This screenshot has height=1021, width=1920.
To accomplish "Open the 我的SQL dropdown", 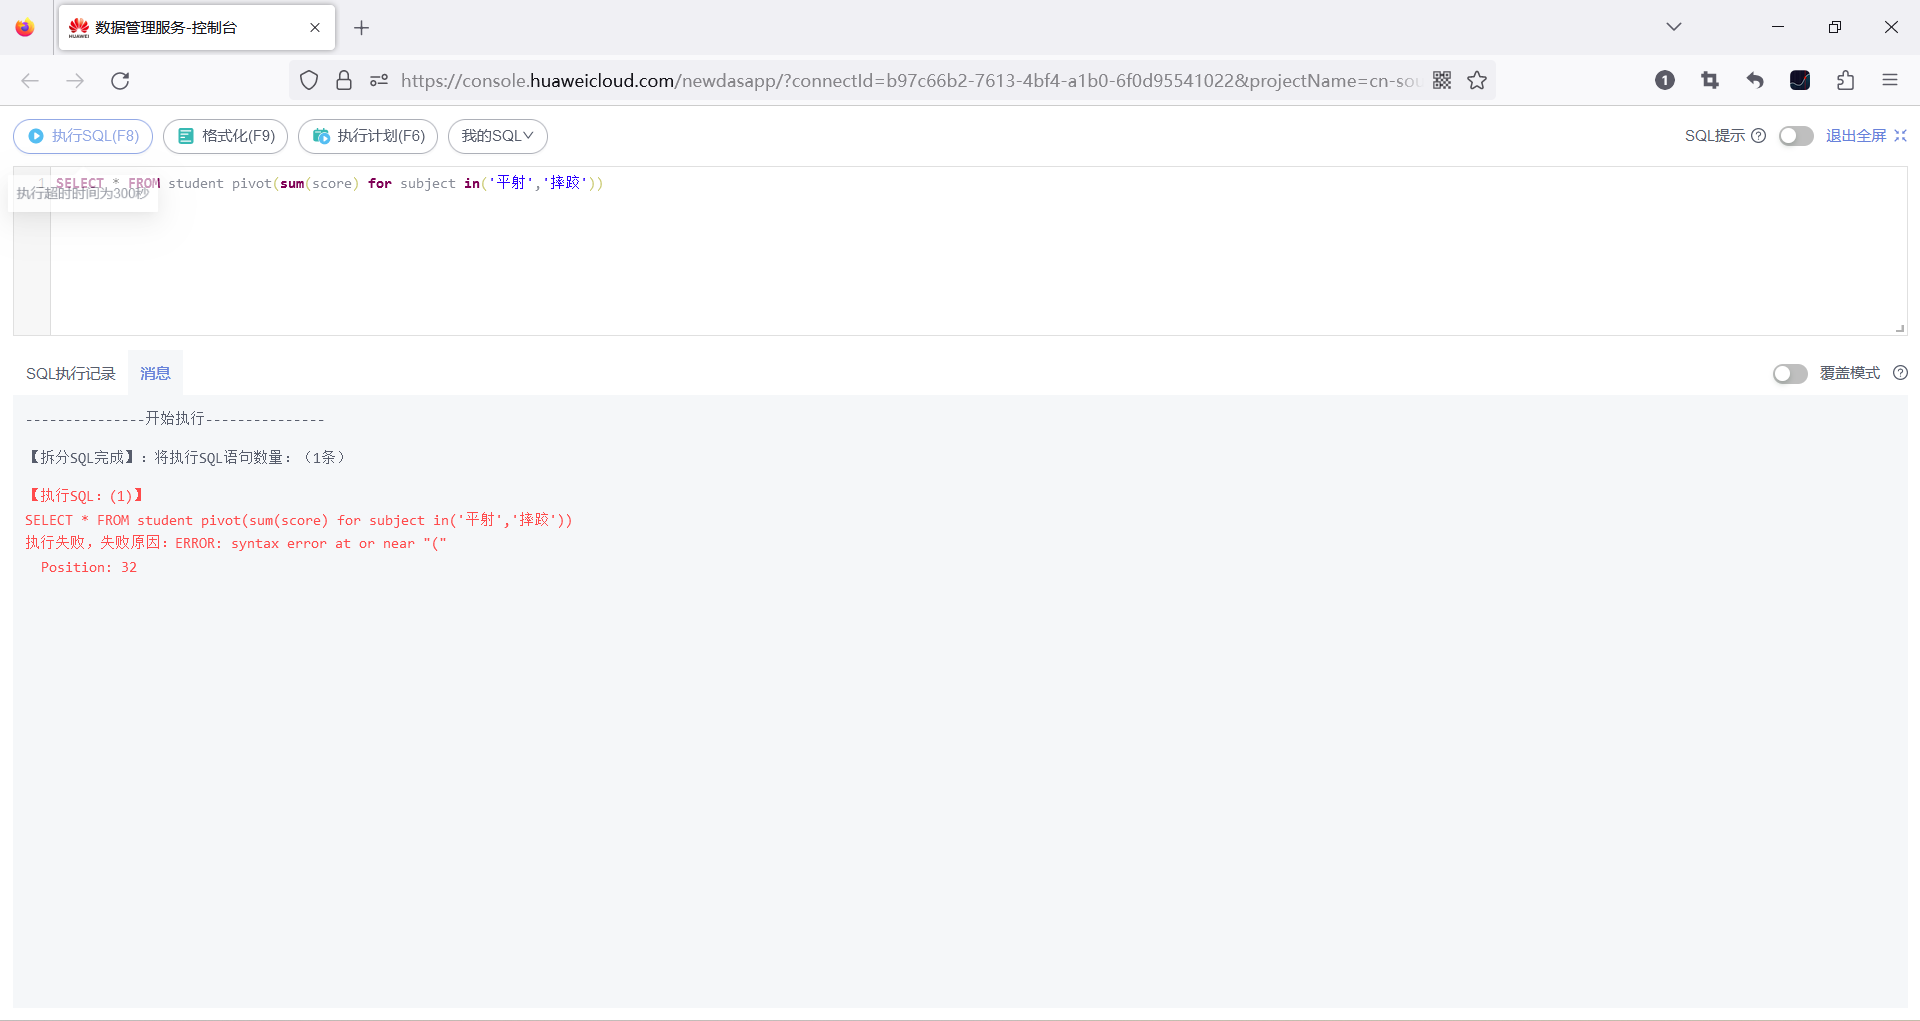I will (x=498, y=136).
